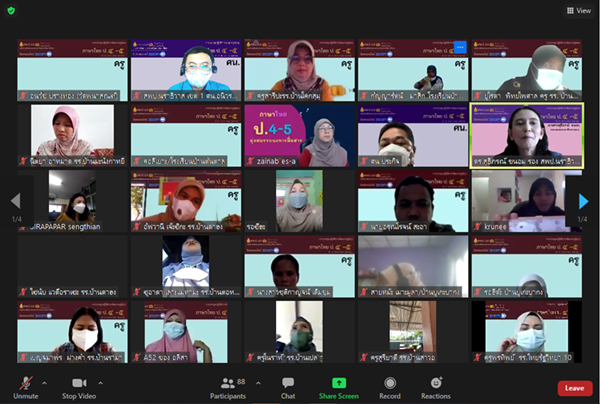Image resolution: width=600 pixels, height=404 pixels.
Task: Leave the meeting
Action: [574, 388]
